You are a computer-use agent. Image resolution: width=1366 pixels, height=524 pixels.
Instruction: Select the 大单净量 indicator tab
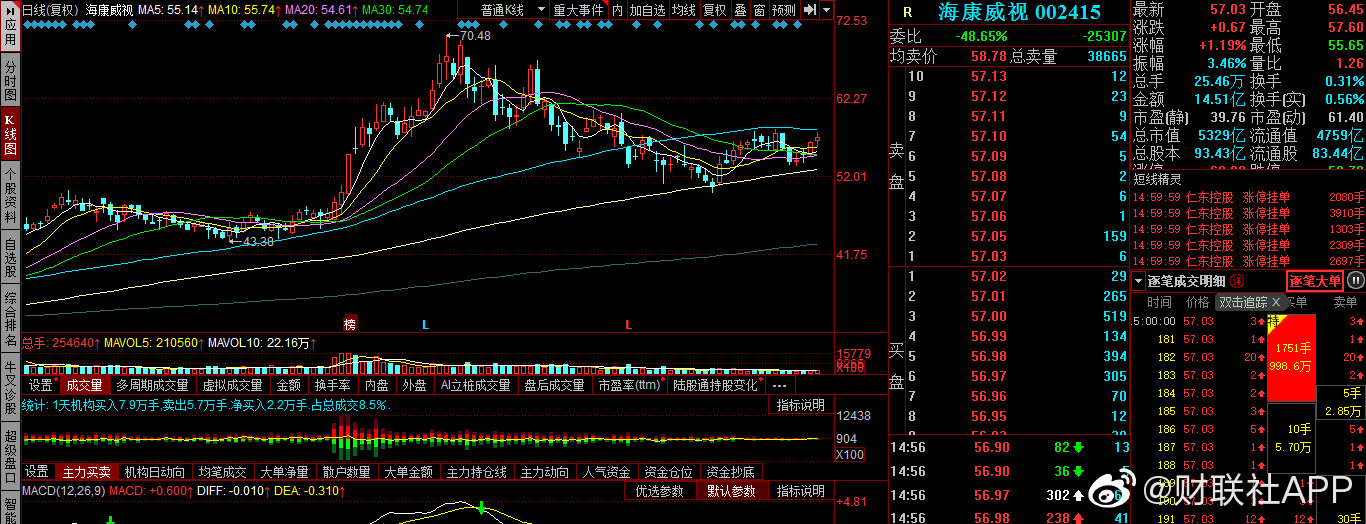coord(285,472)
